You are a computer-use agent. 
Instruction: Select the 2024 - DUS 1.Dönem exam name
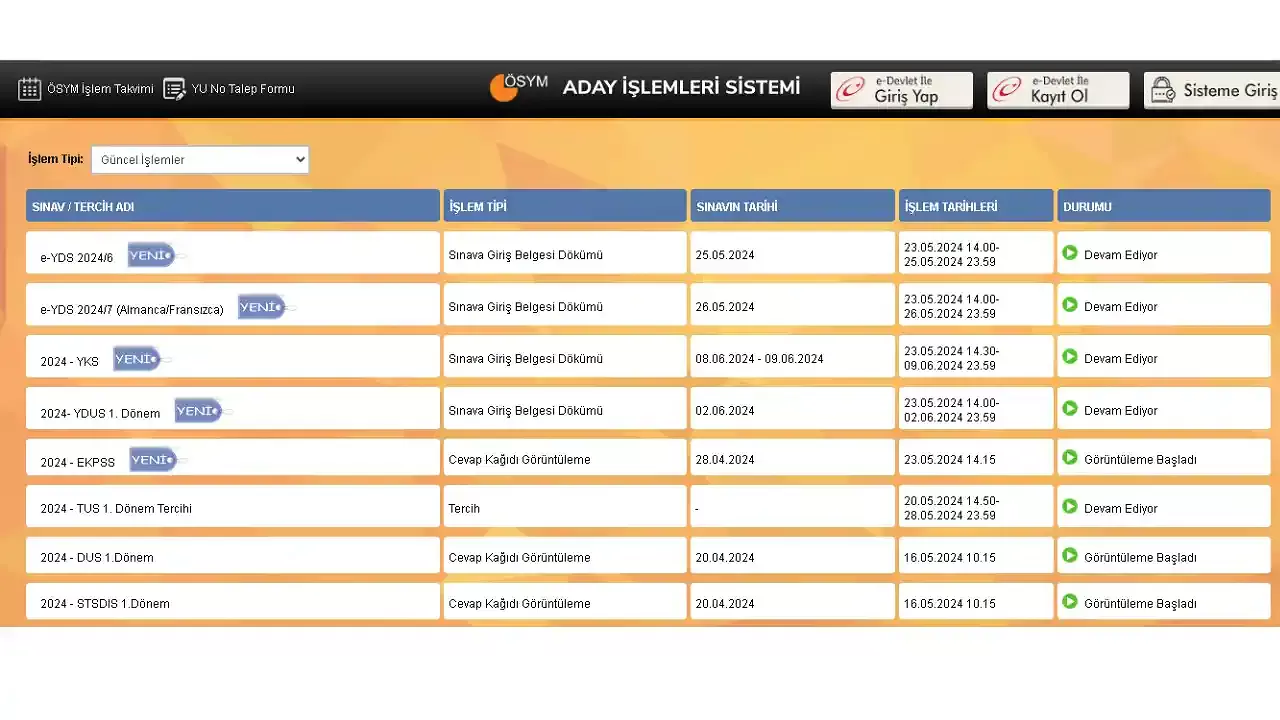tap(97, 558)
